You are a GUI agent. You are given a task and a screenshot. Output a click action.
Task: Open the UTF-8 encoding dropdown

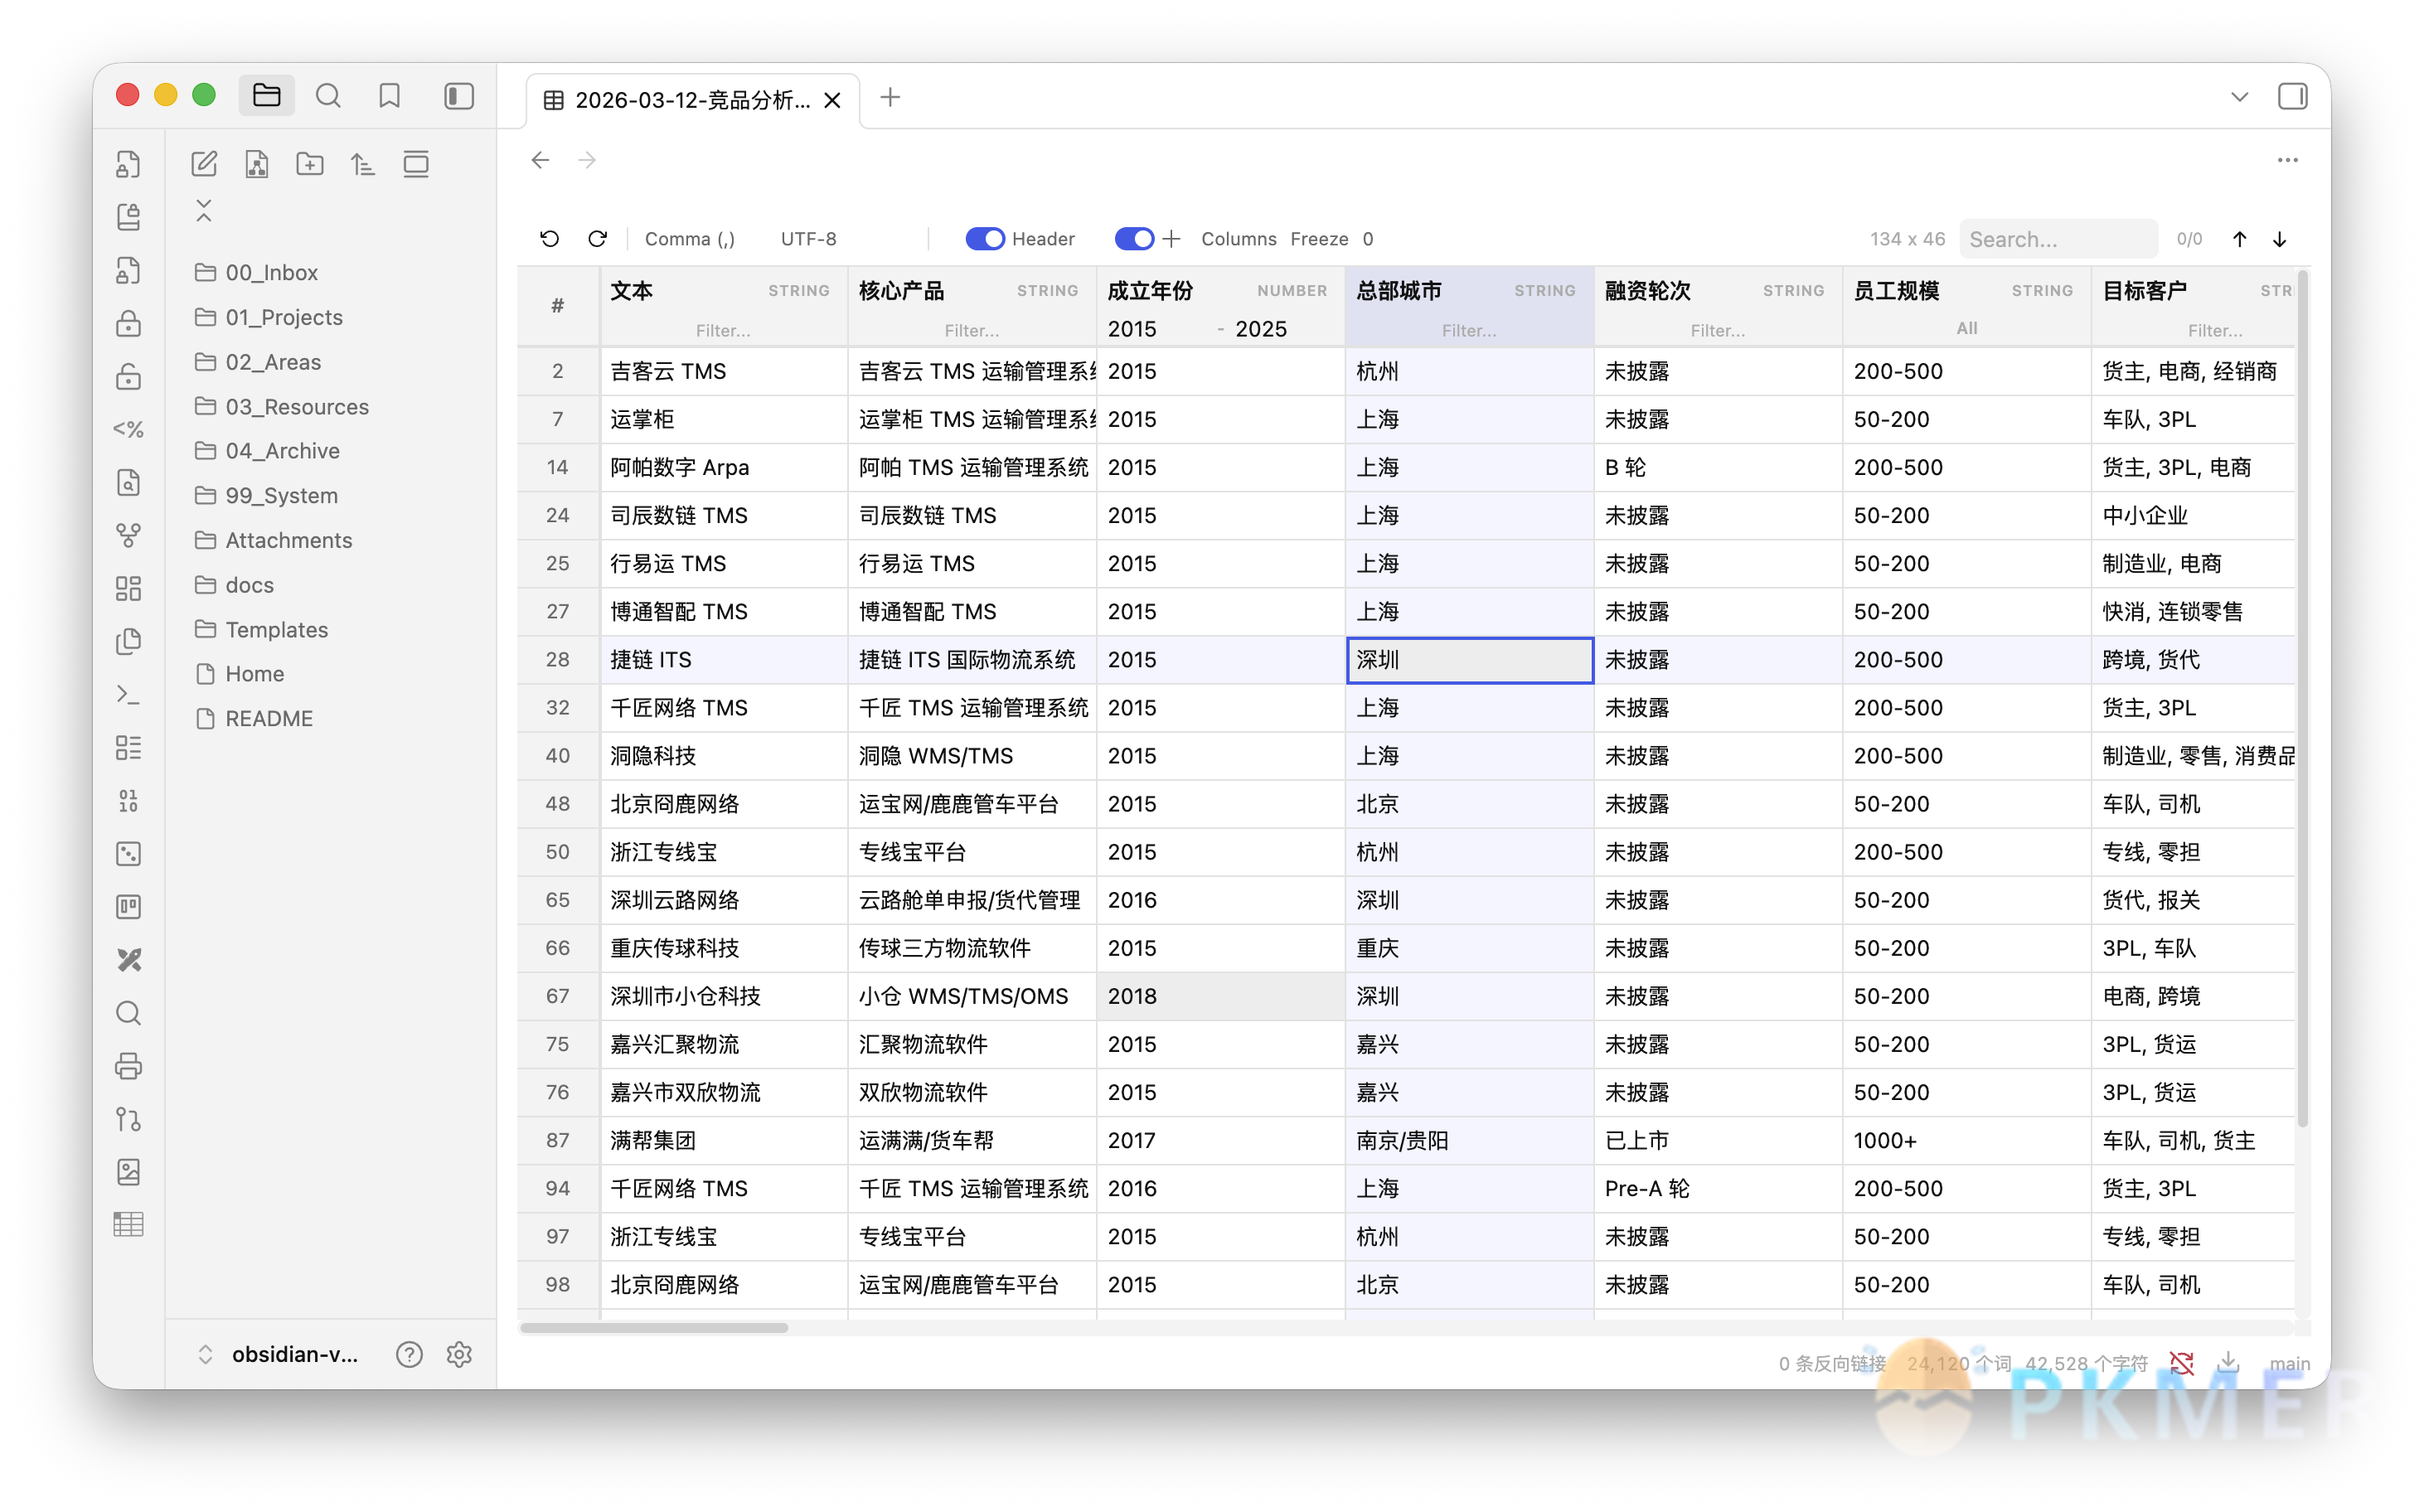tap(808, 239)
